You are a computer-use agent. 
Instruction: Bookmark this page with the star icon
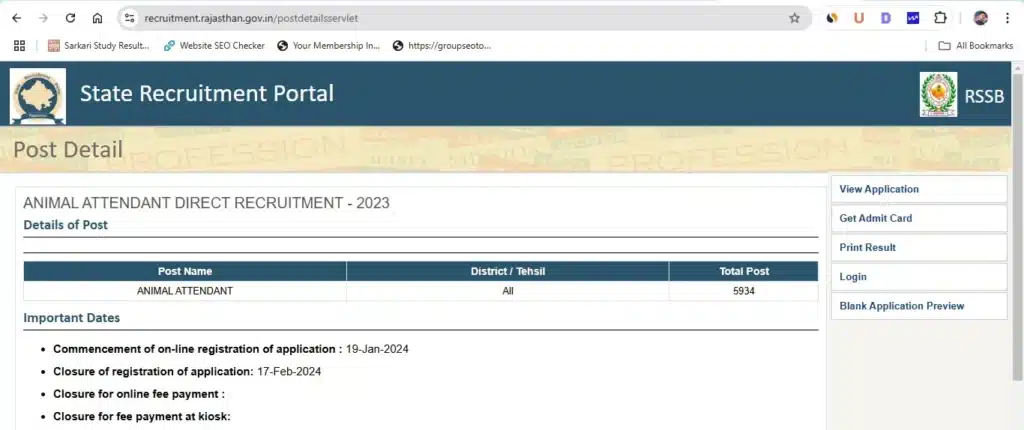(794, 18)
